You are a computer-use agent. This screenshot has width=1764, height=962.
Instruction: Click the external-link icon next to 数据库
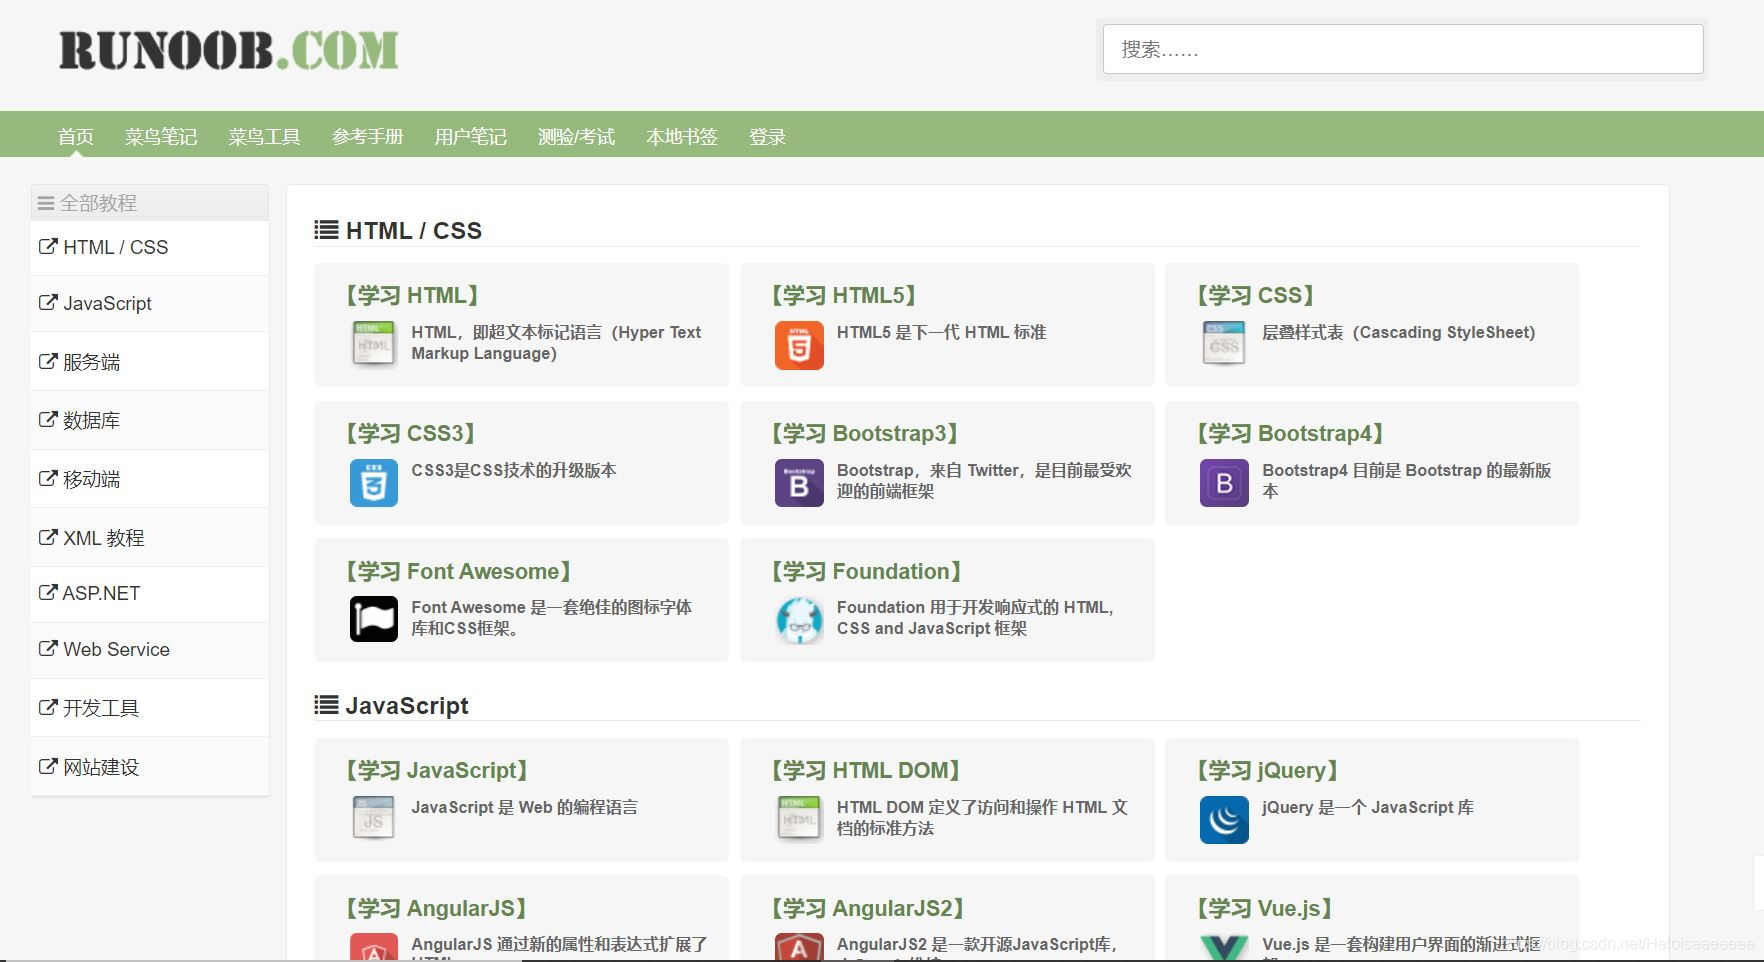(x=48, y=419)
